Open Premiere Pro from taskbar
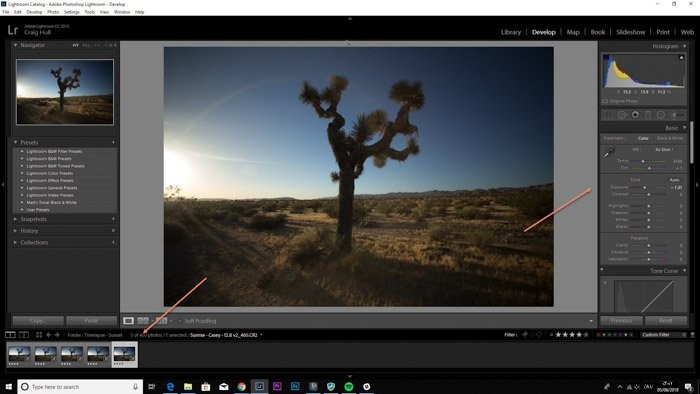 (277, 386)
